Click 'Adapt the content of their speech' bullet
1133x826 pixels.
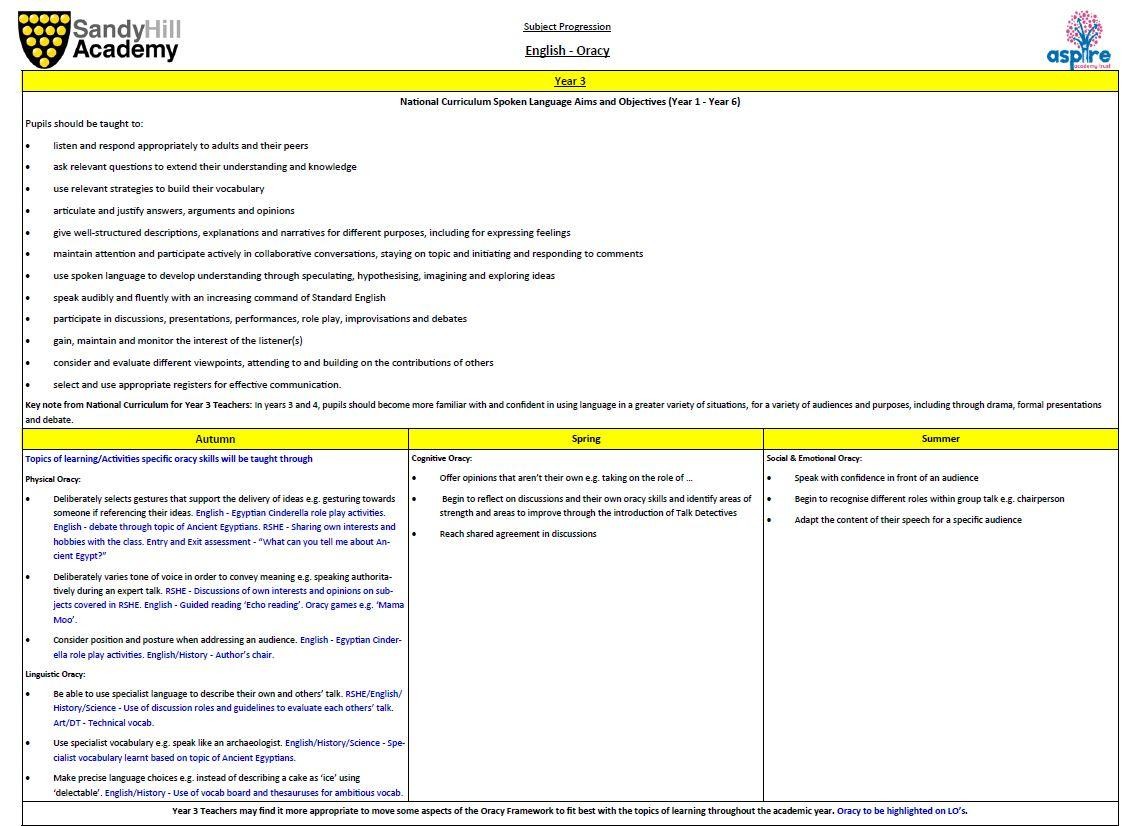click(x=908, y=520)
